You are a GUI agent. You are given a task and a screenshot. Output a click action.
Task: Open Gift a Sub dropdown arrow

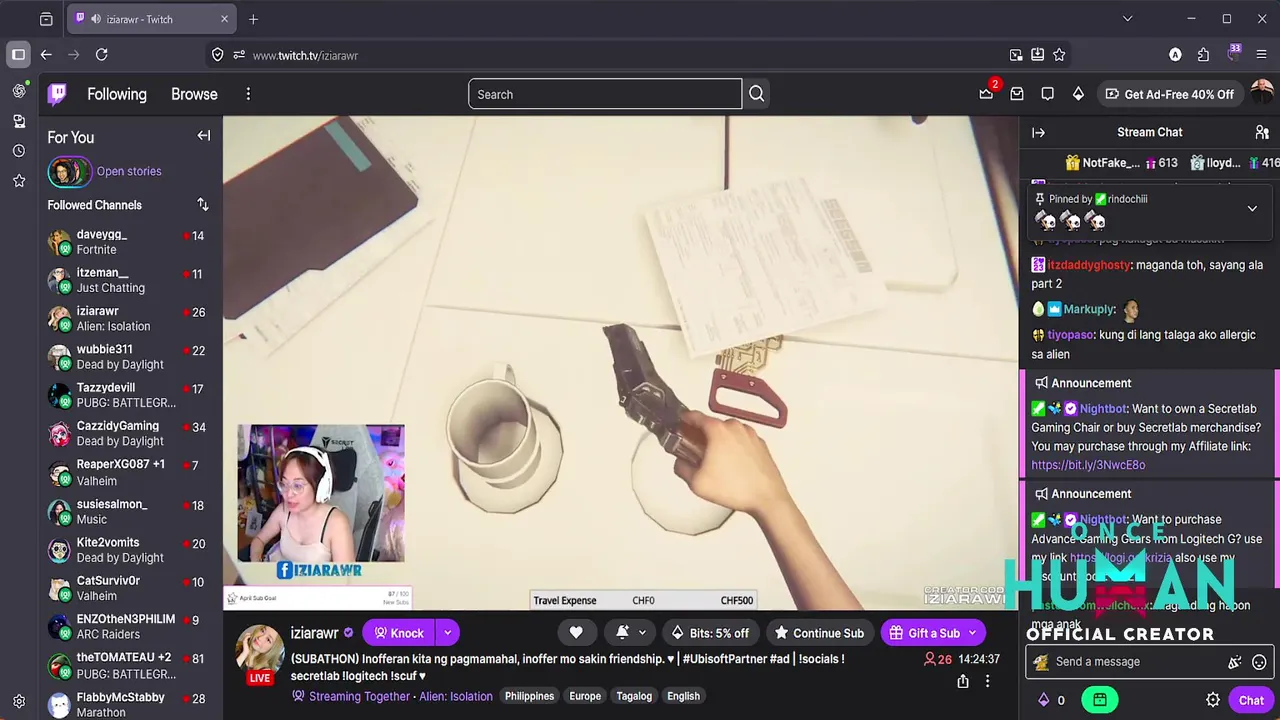tap(972, 633)
